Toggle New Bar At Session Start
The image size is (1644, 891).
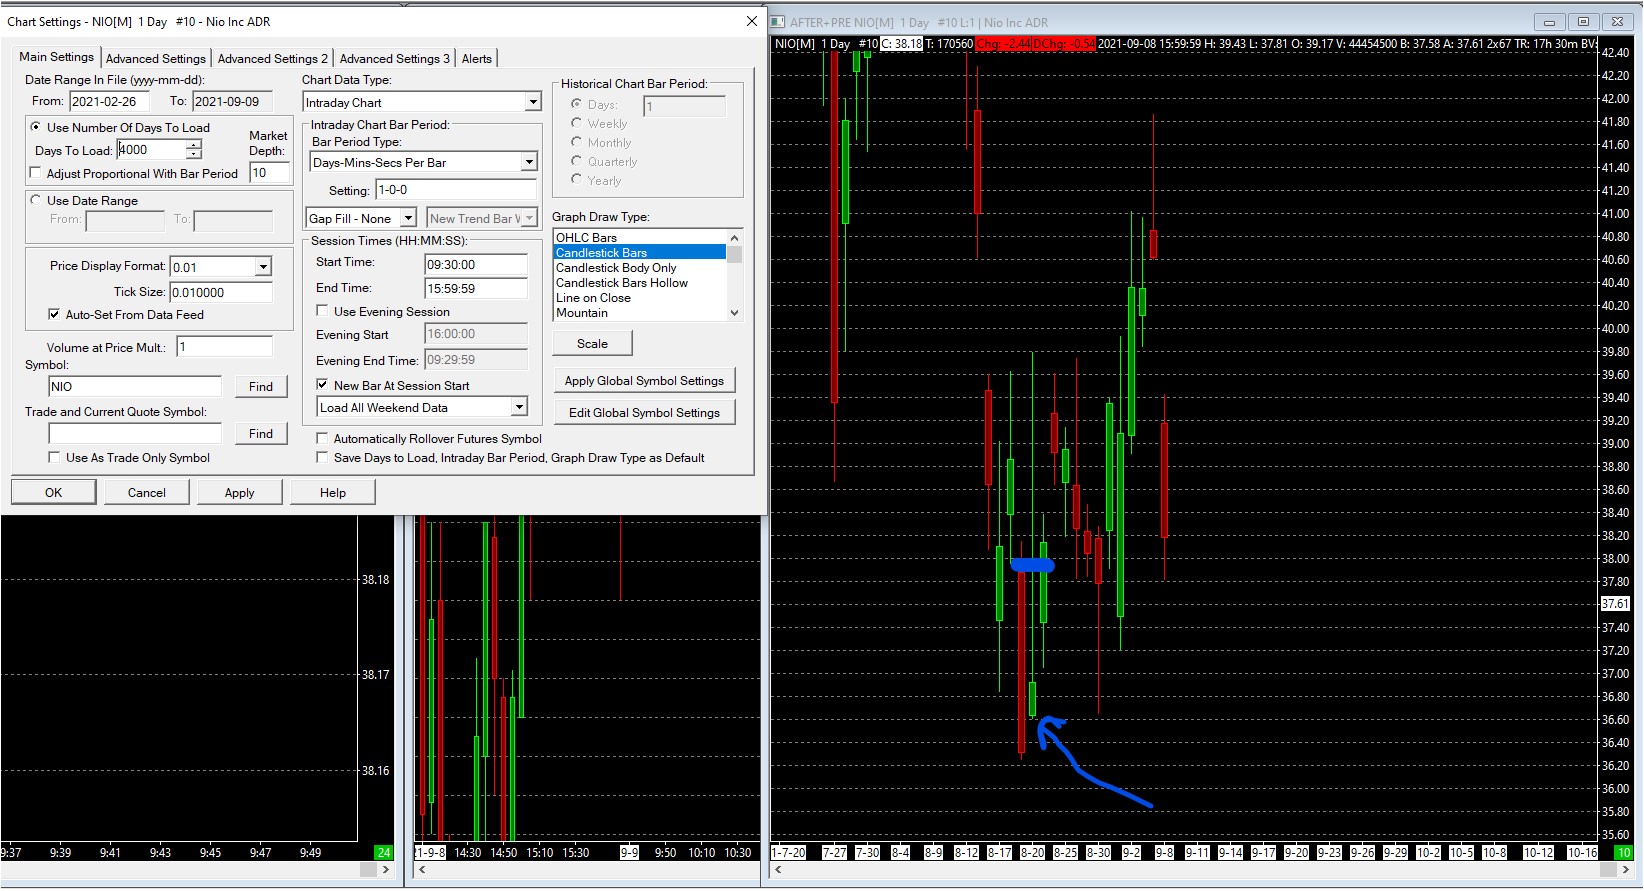[322, 384]
